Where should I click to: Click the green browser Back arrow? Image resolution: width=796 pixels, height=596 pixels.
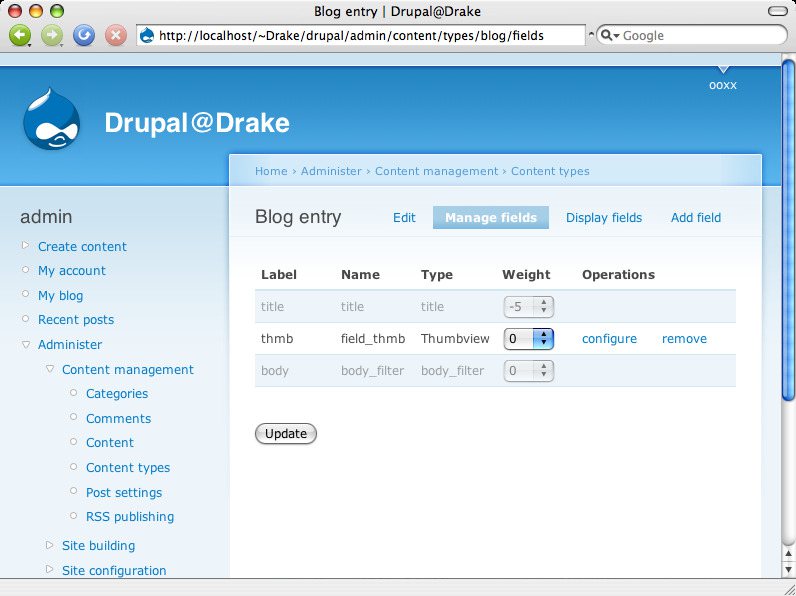coord(20,36)
